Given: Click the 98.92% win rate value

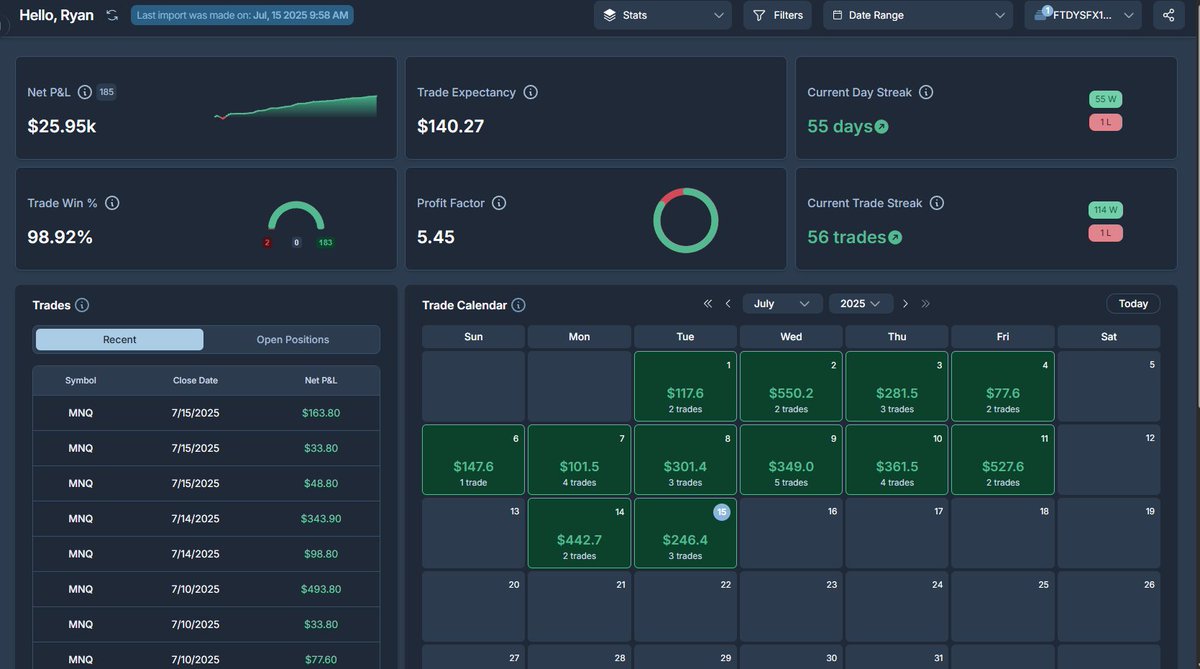Looking at the screenshot, I should [60, 238].
